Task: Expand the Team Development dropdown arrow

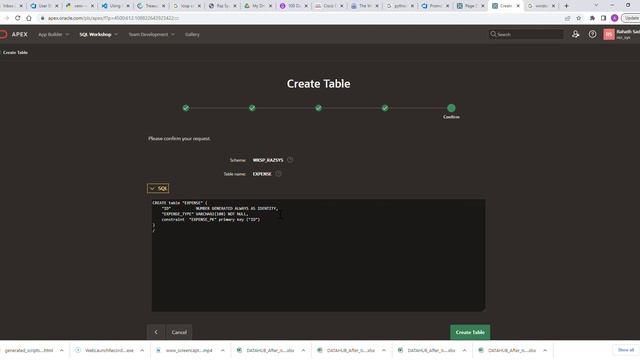Action: point(173,35)
